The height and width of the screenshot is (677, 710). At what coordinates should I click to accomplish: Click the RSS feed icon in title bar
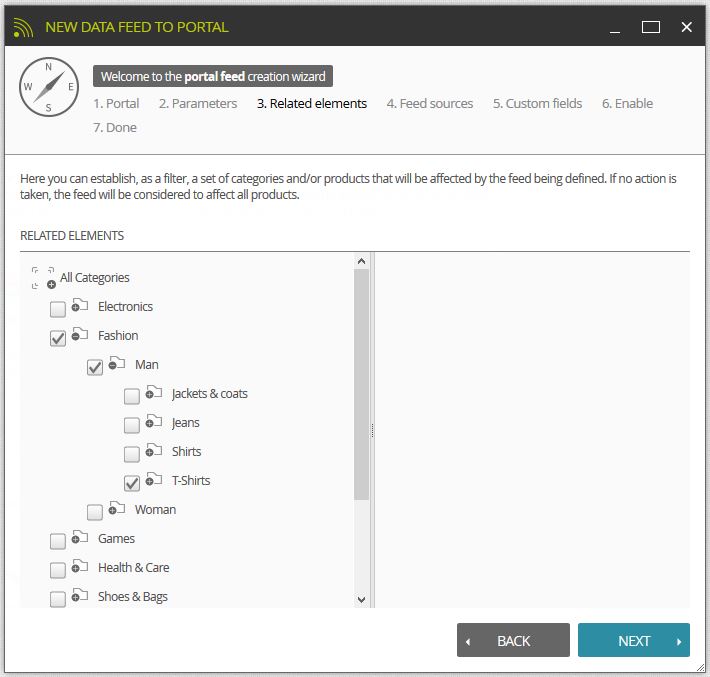pyautogui.click(x=23, y=27)
